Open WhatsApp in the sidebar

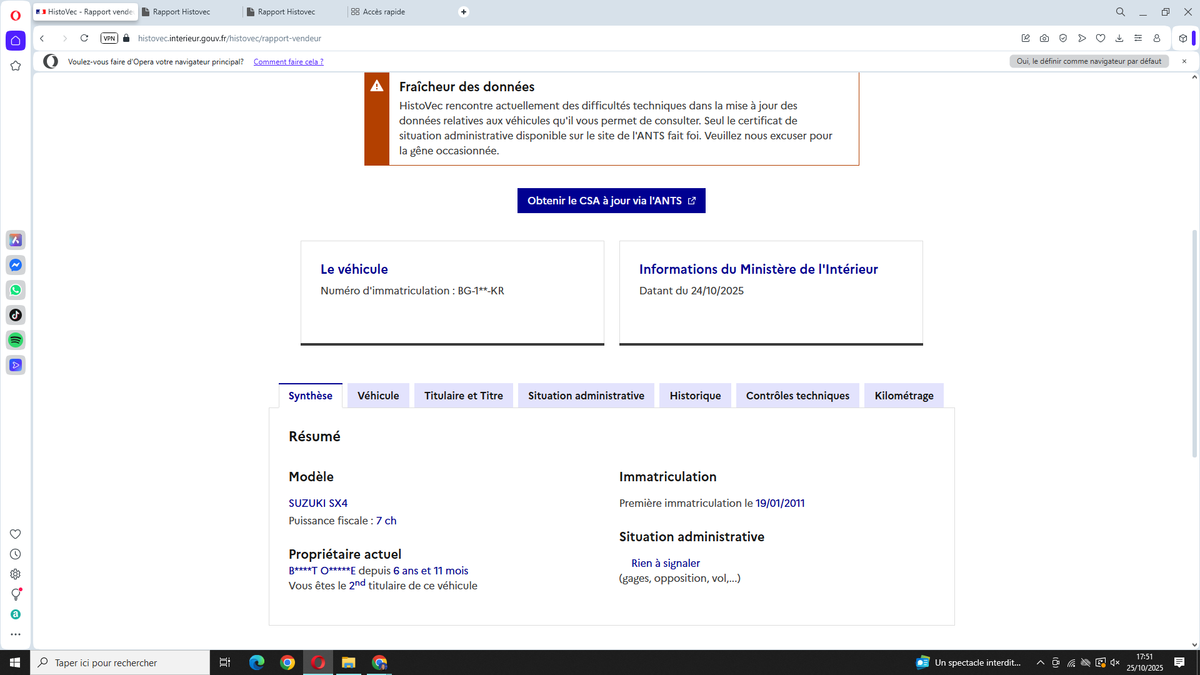tap(15, 290)
